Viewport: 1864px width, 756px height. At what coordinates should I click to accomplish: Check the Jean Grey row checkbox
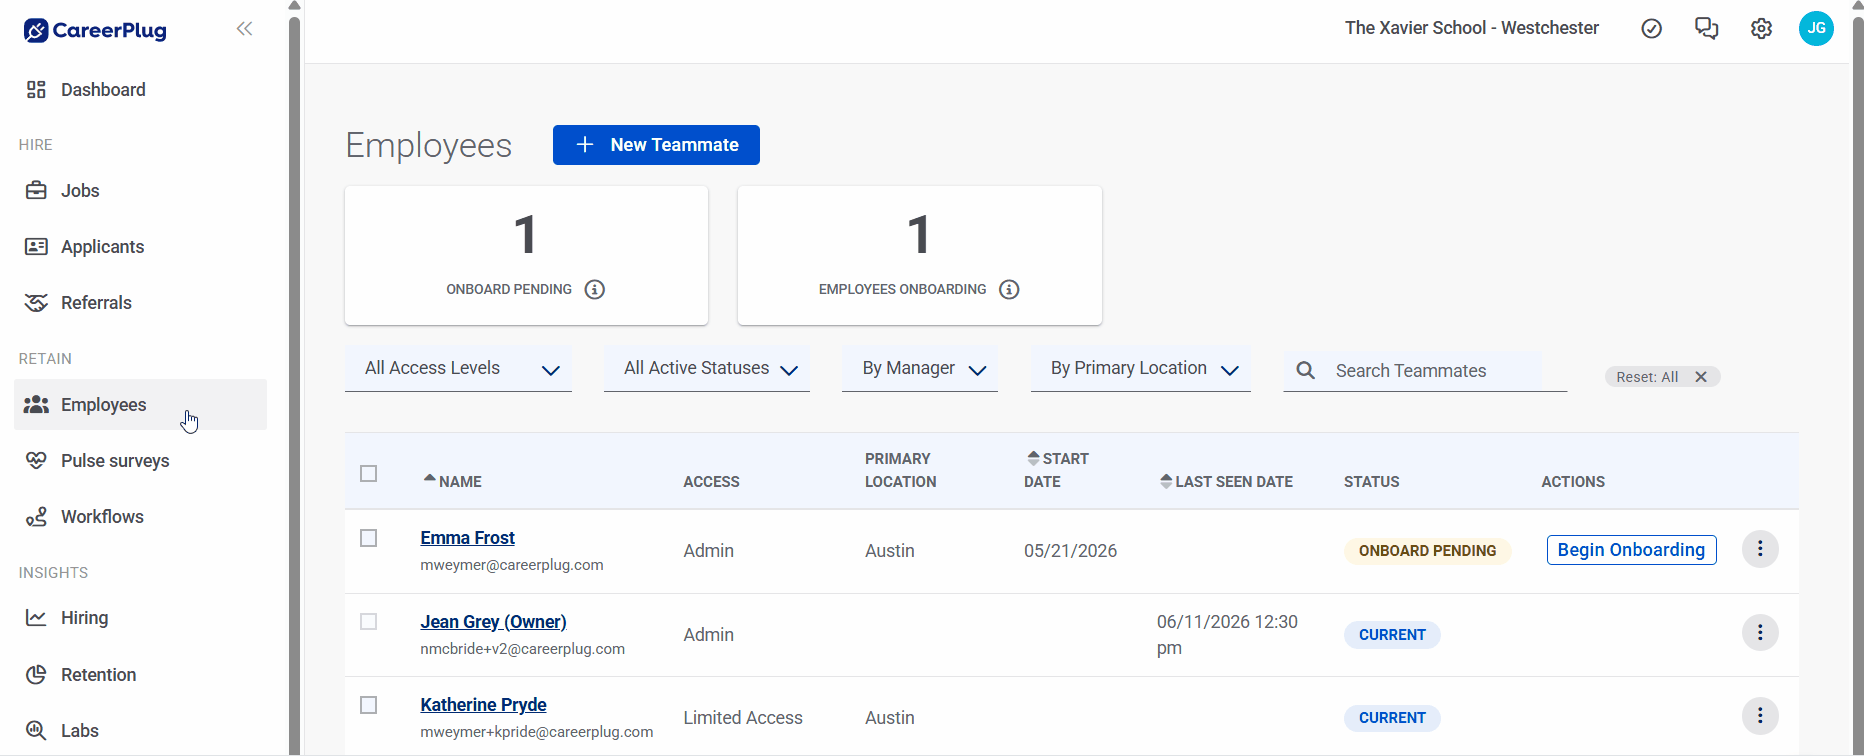369,622
